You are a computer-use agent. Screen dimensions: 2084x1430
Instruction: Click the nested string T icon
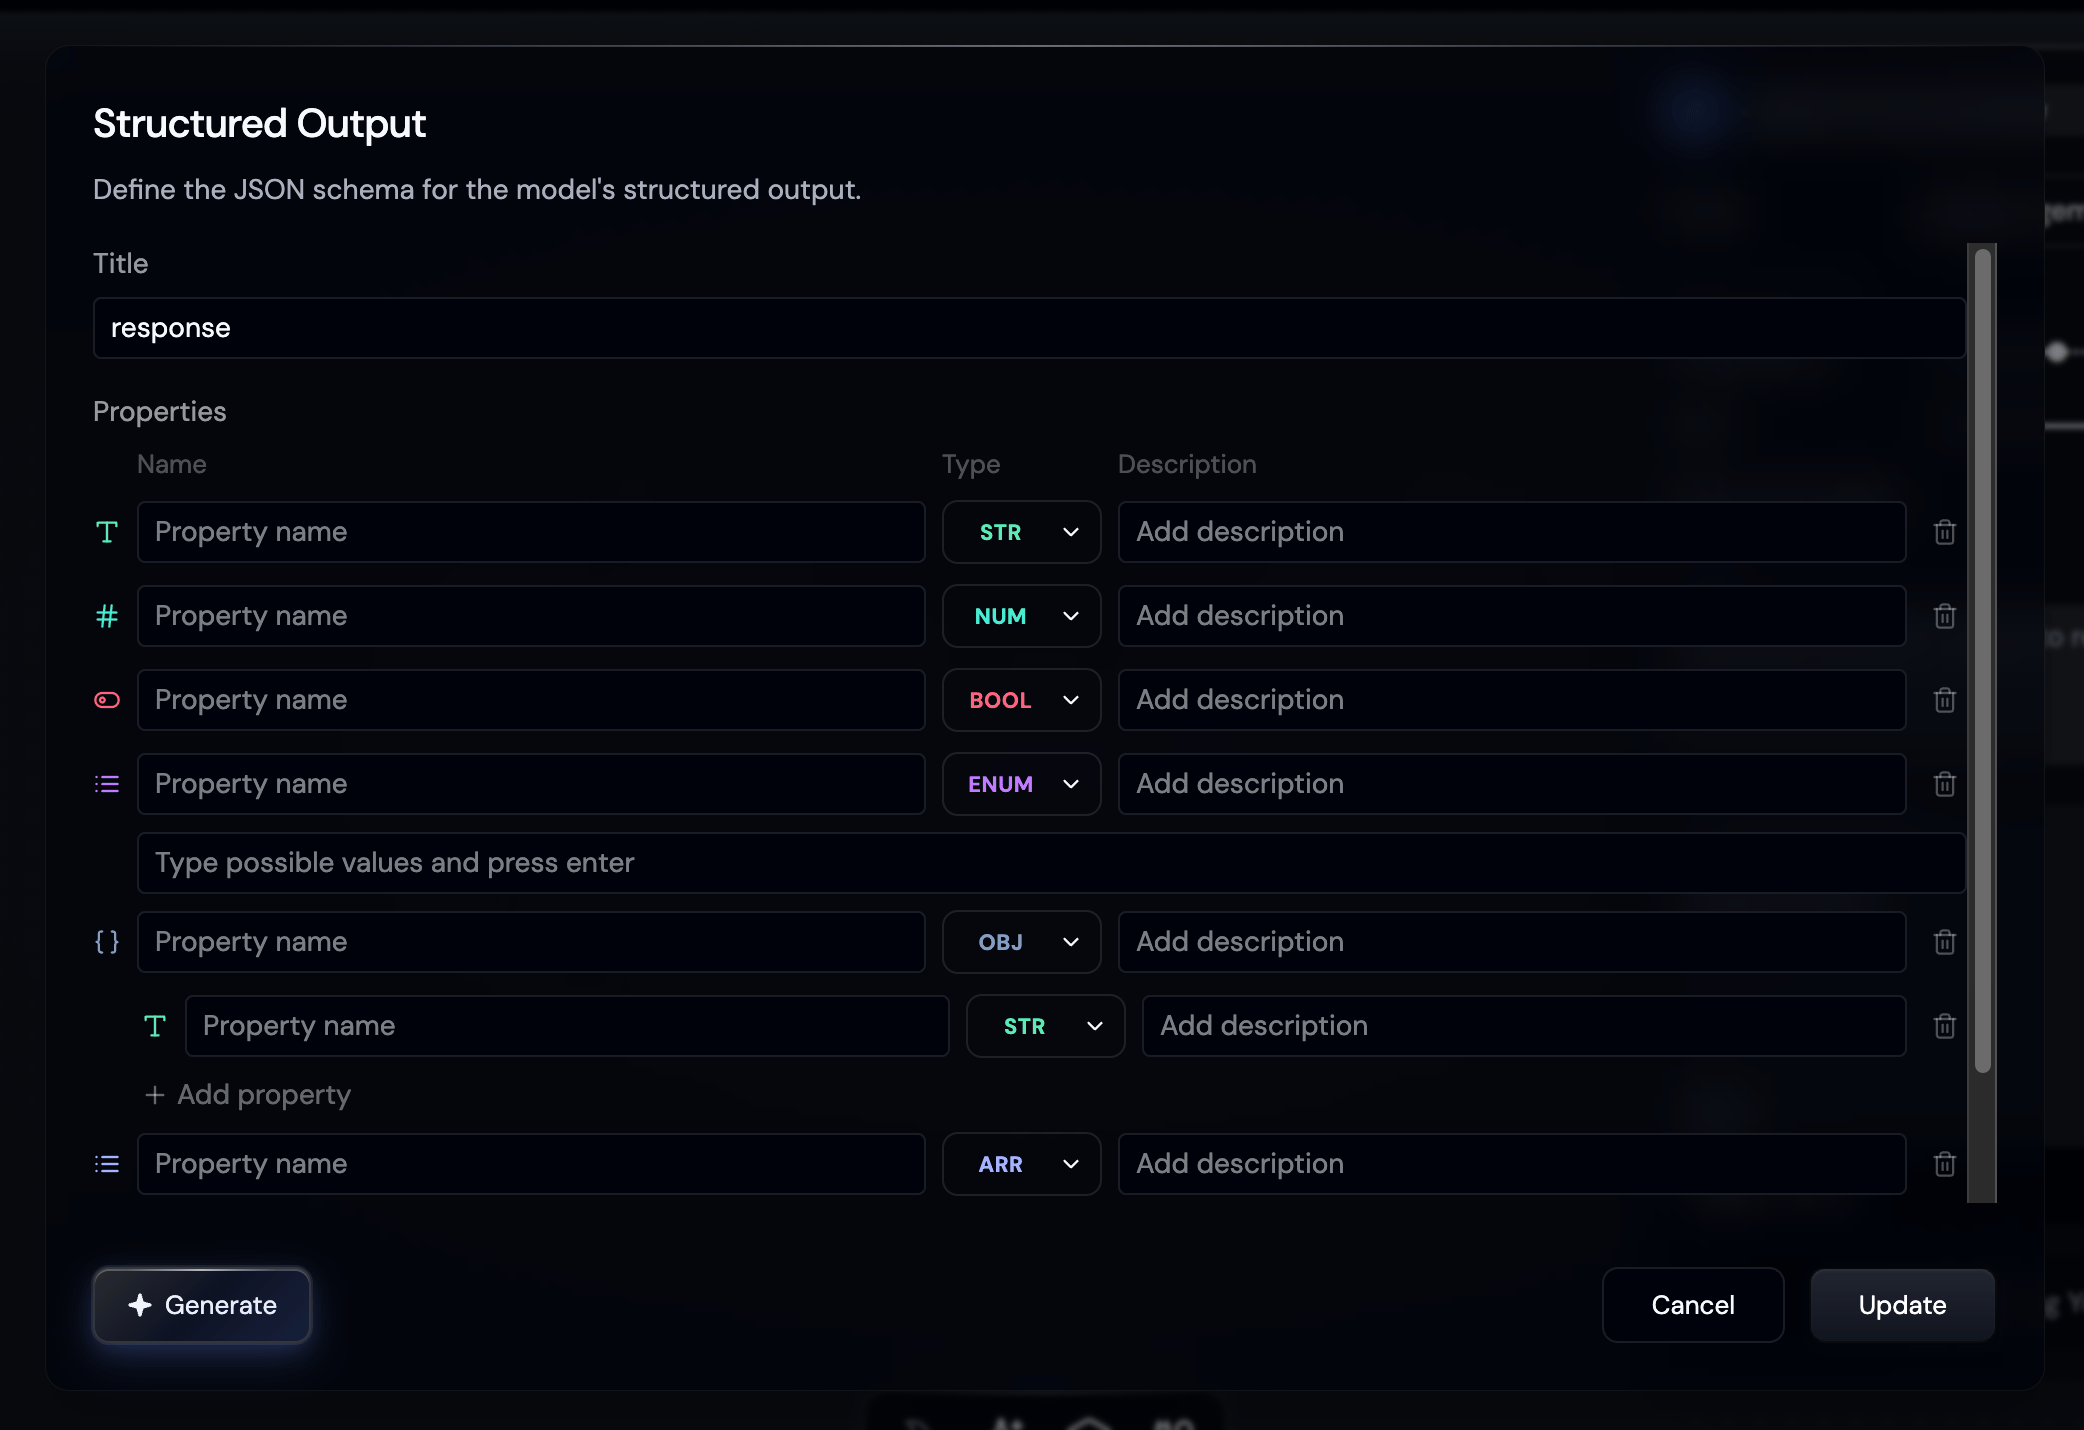click(x=155, y=1026)
